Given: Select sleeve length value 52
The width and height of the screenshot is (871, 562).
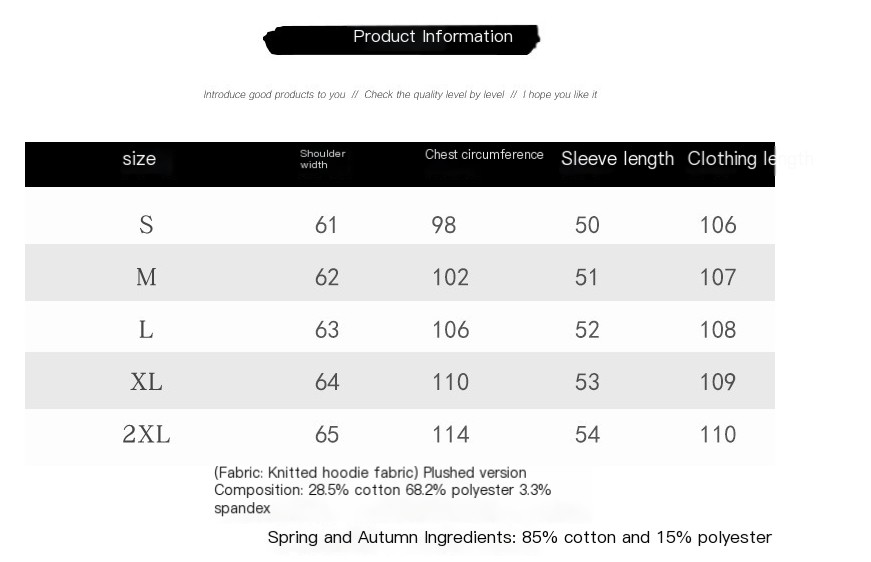Looking at the screenshot, I should pyautogui.click(x=587, y=329).
